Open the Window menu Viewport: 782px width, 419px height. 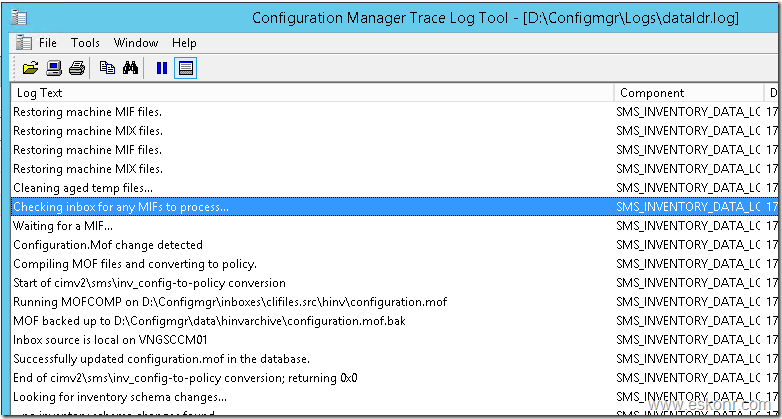click(x=136, y=43)
